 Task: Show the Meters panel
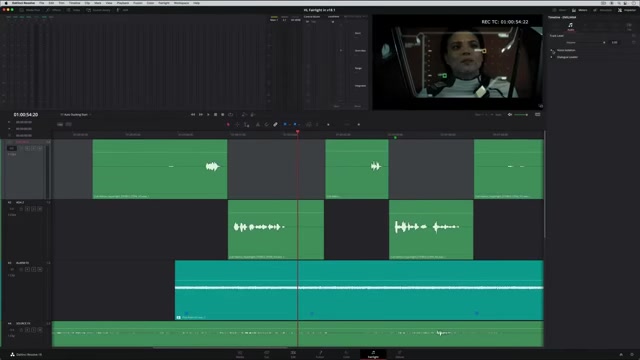pyautogui.click(x=580, y=10)
